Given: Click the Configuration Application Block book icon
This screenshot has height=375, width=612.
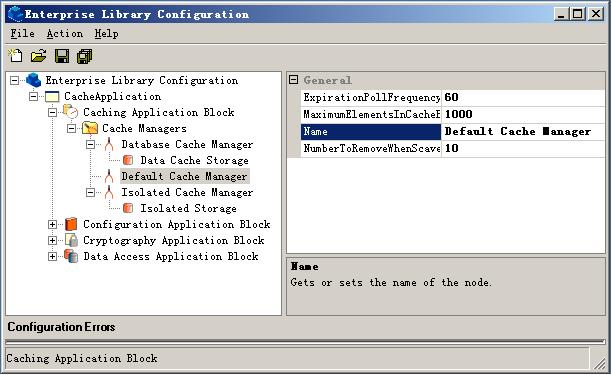Looking at the screenshot, I should (71, 224).
